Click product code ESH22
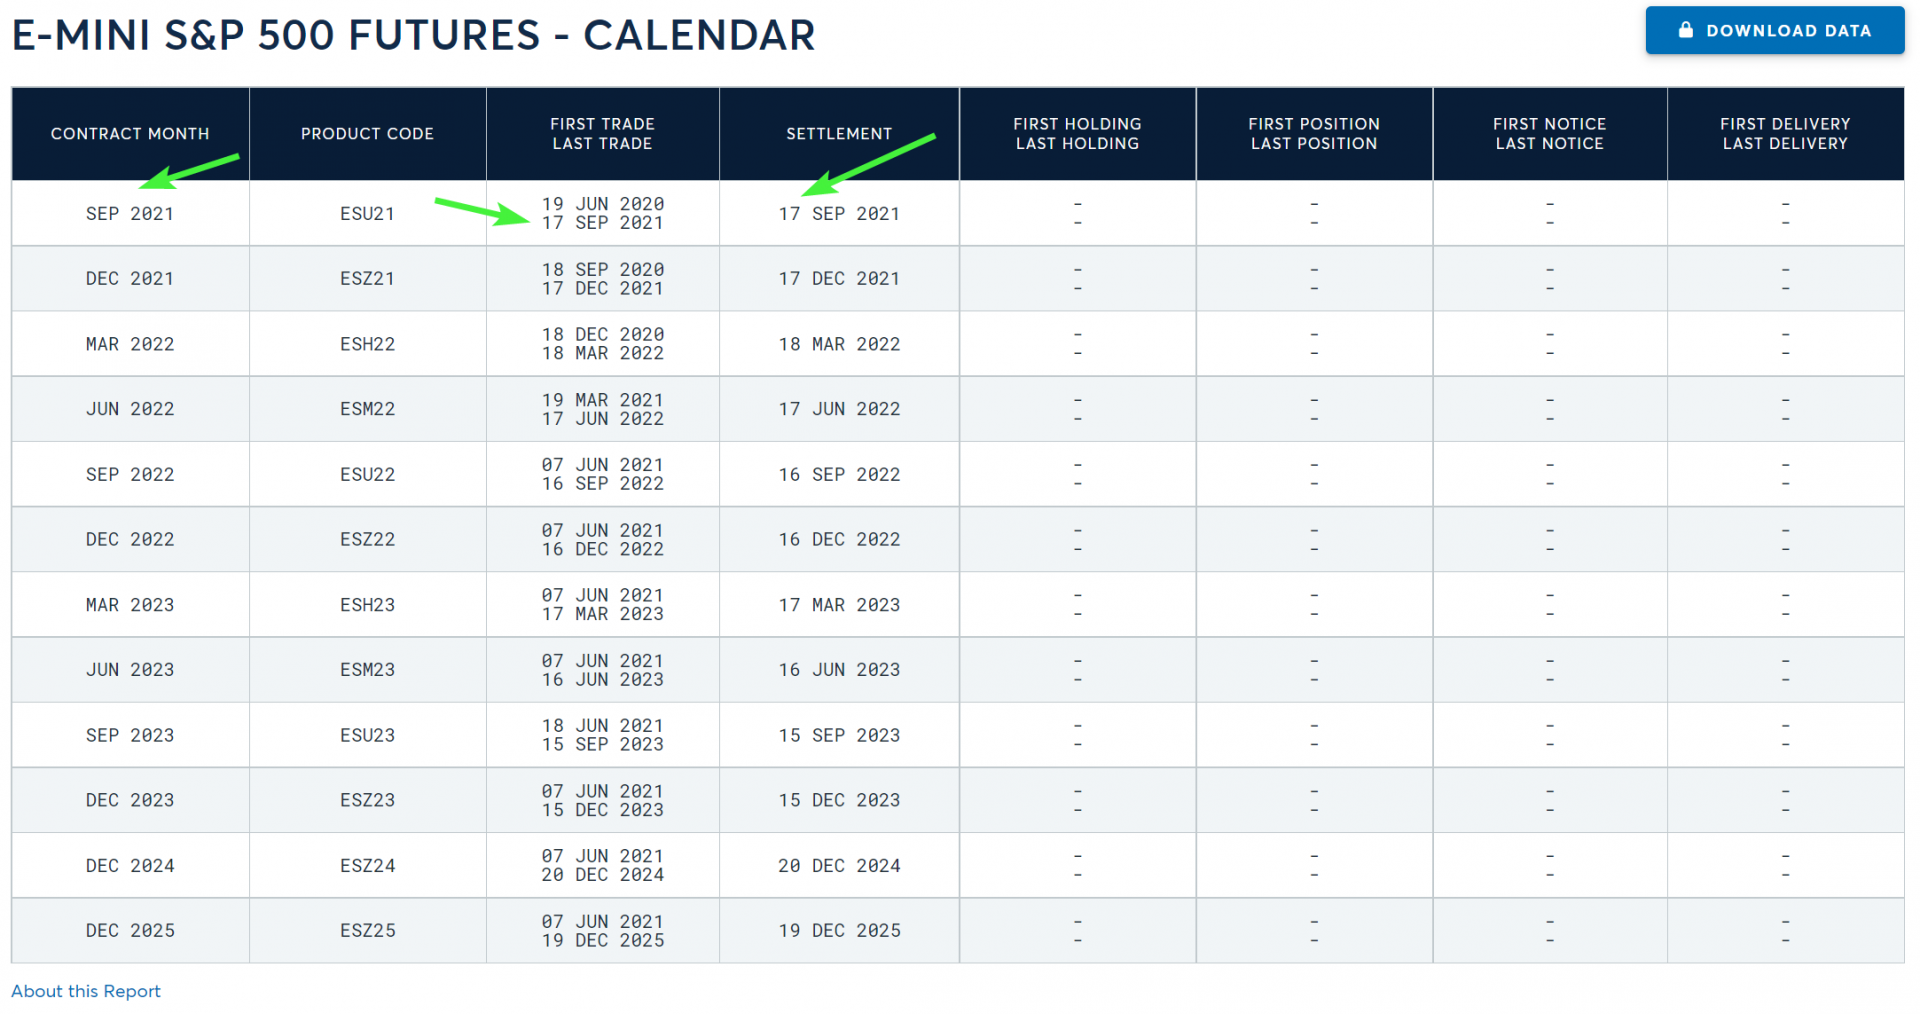 (367, 344)
